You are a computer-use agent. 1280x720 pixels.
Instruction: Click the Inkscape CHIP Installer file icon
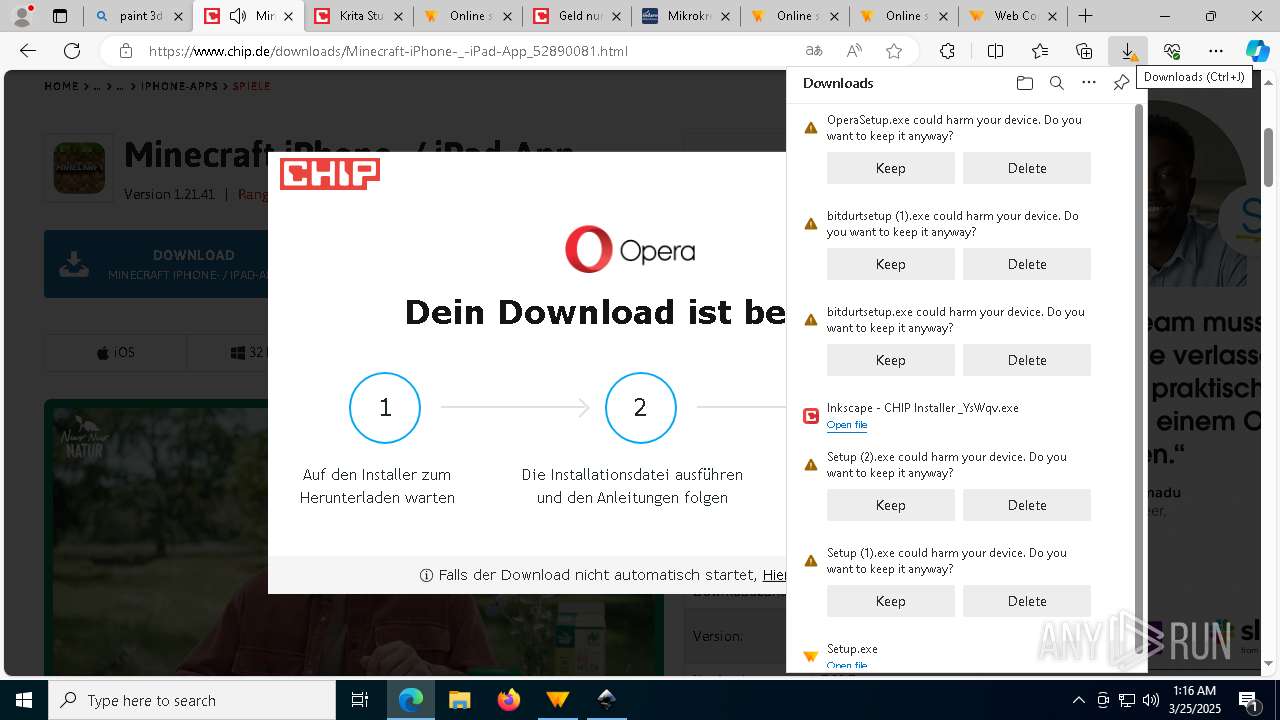point(811,416)
